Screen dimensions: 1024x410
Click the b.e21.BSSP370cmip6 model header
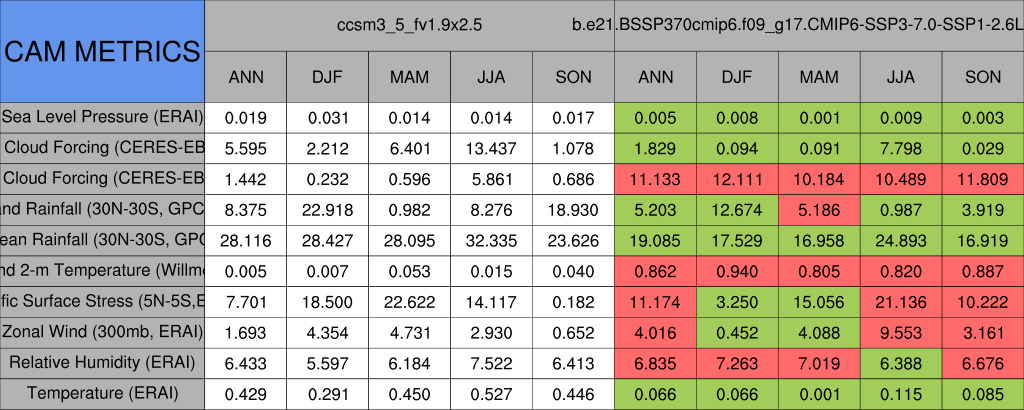(818, 24)
